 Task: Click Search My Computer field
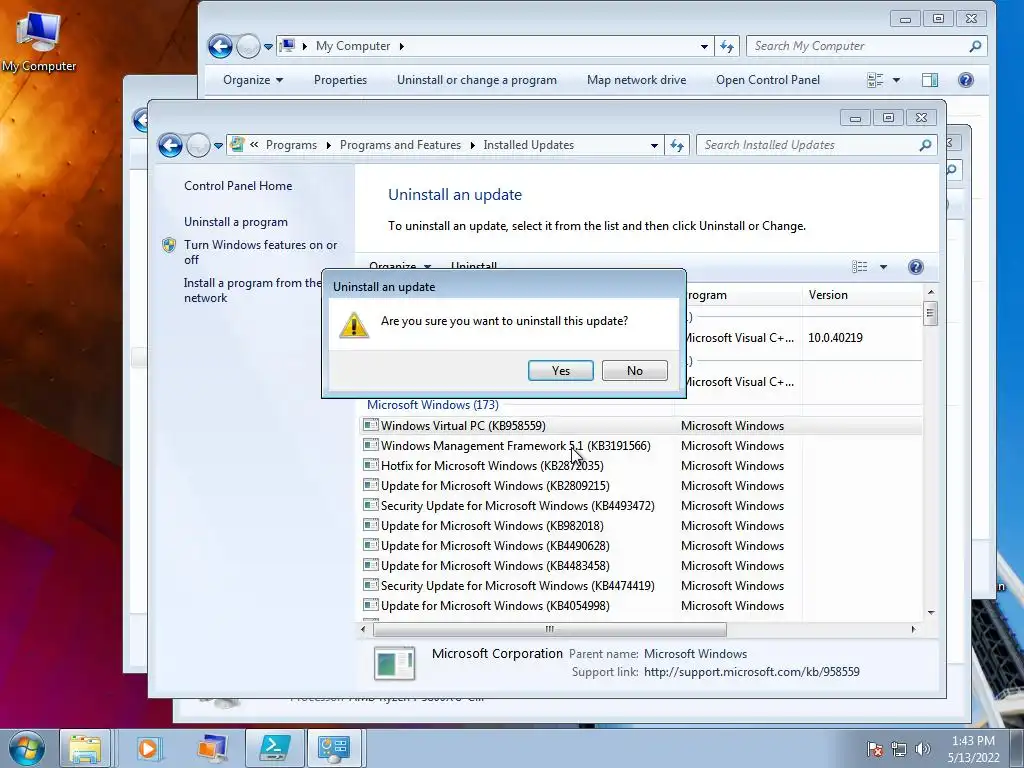[x=866, y=46]
